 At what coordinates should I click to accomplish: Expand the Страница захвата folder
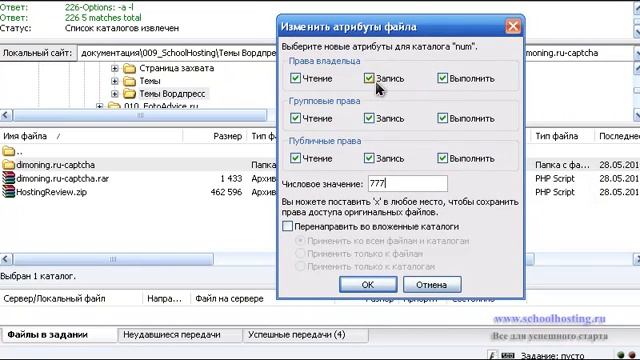coord(115,68)
